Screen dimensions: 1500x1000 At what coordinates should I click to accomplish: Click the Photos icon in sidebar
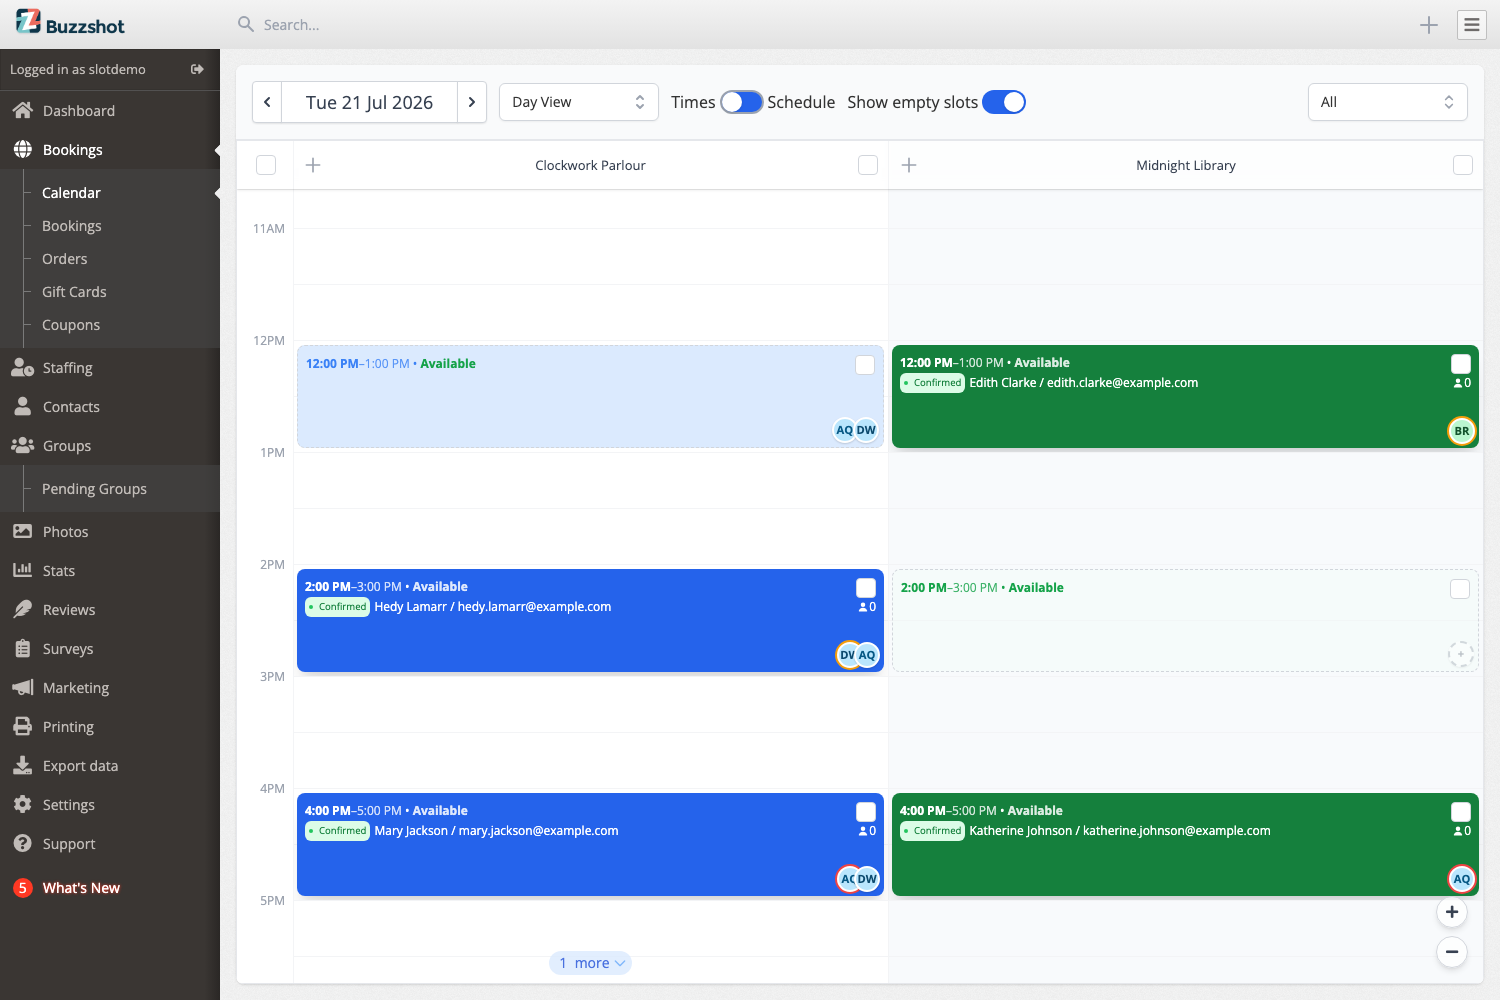pos(22,531)
